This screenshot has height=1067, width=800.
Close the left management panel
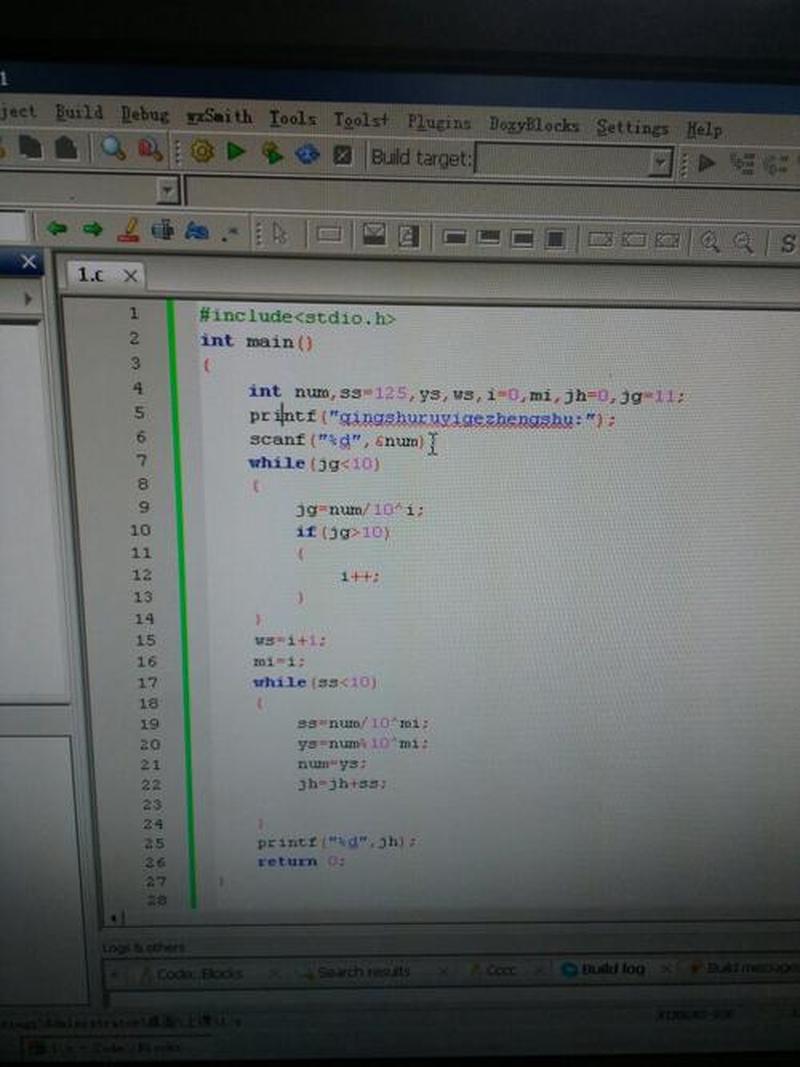(29, 261)
